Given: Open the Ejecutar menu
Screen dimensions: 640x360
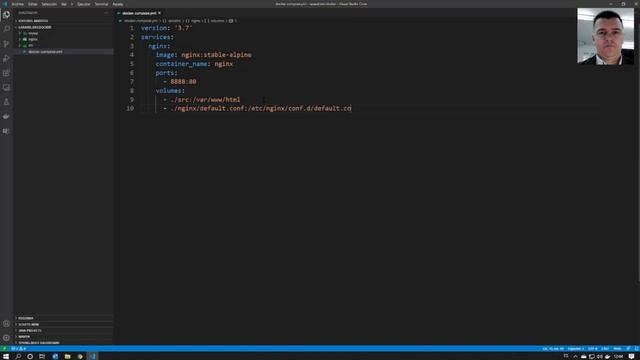Looking at the screenshot, I should click(84, 4).
